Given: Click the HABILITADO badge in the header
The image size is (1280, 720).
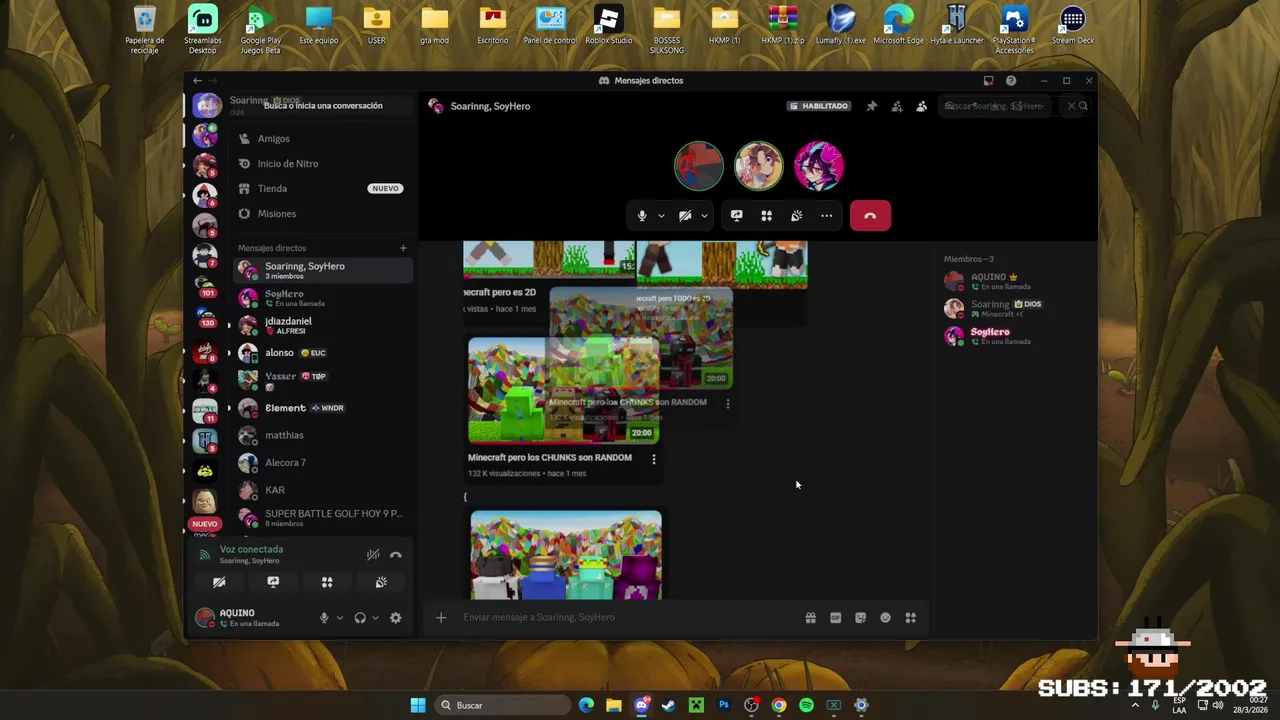Looking at the screenshot, I should point(819,106).
